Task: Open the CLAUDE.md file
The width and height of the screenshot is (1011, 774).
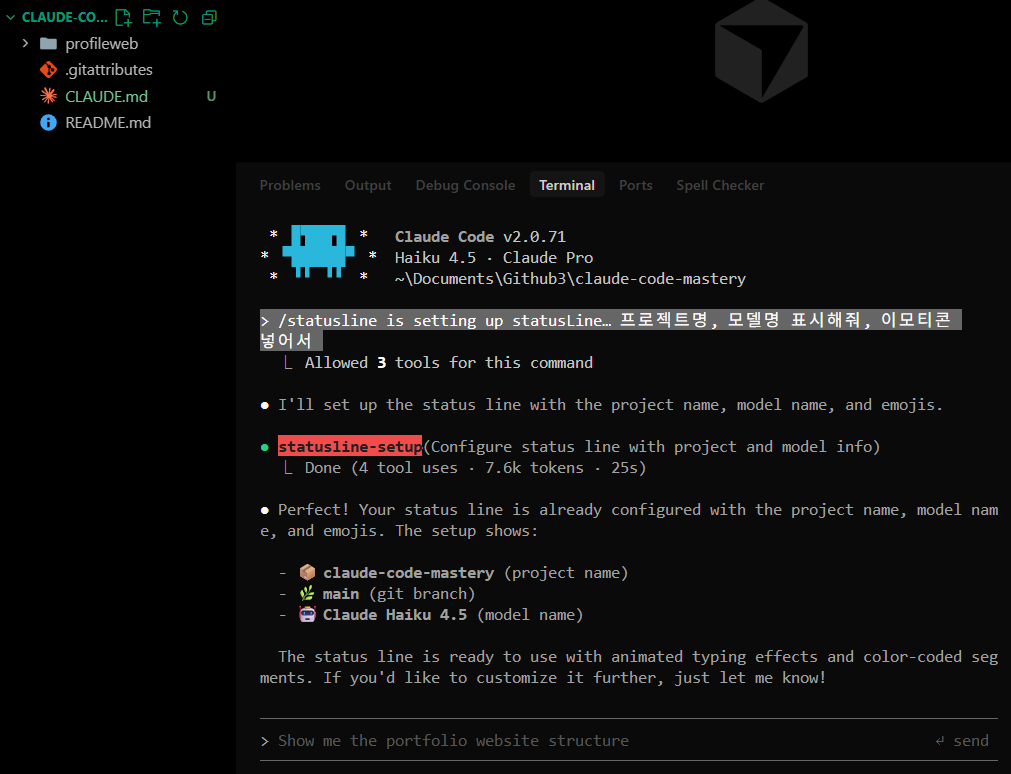Action: point(106,96)
